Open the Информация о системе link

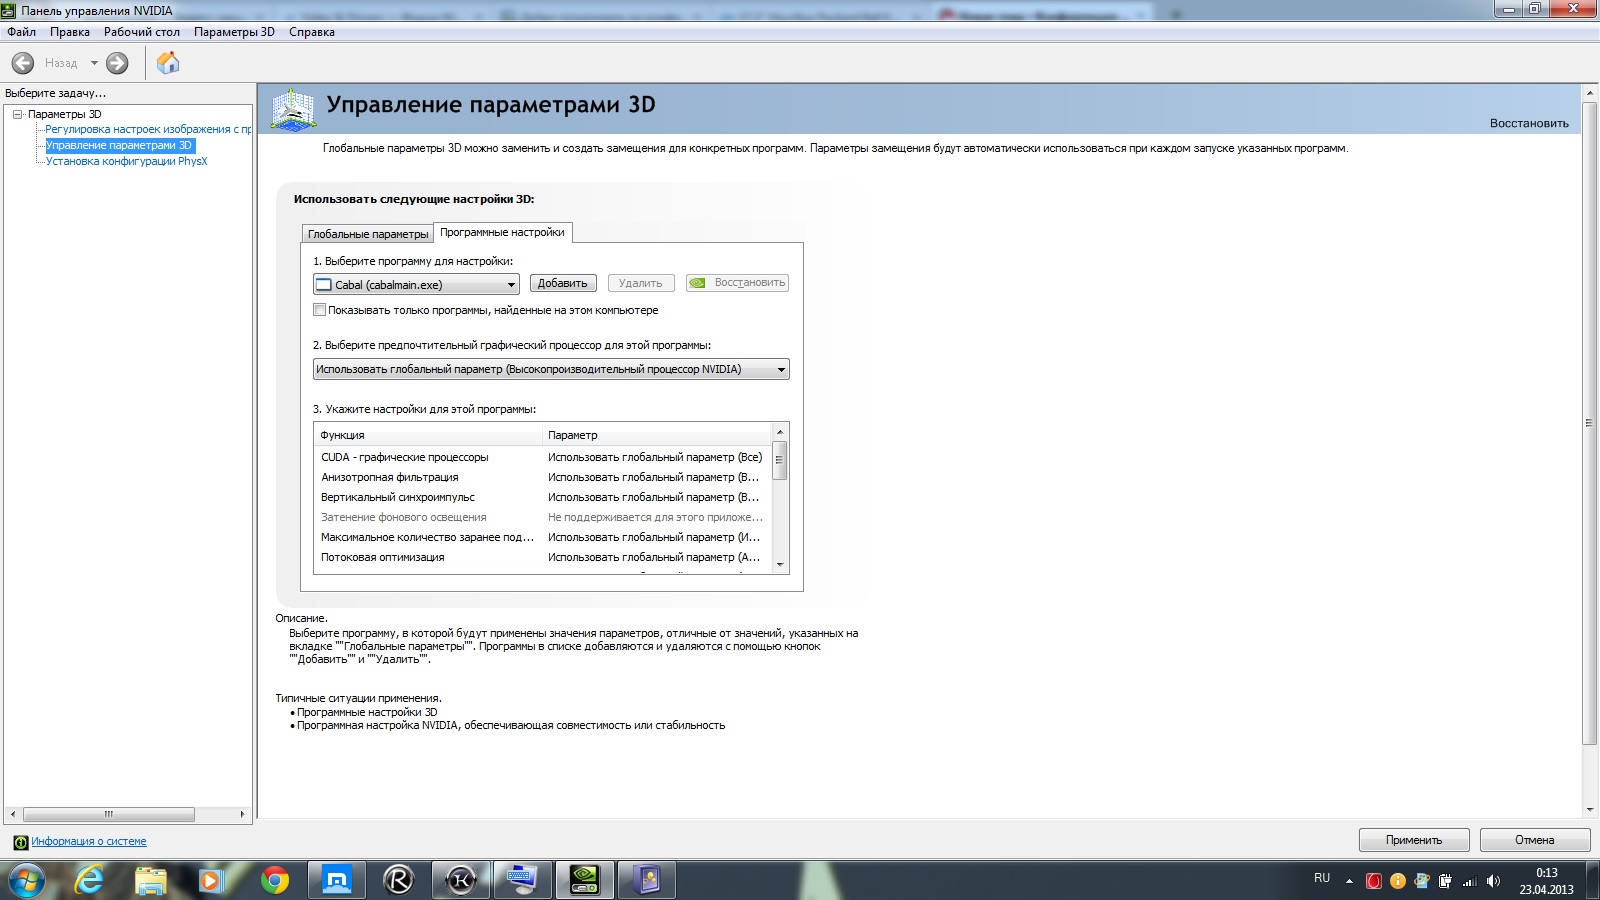89,842
